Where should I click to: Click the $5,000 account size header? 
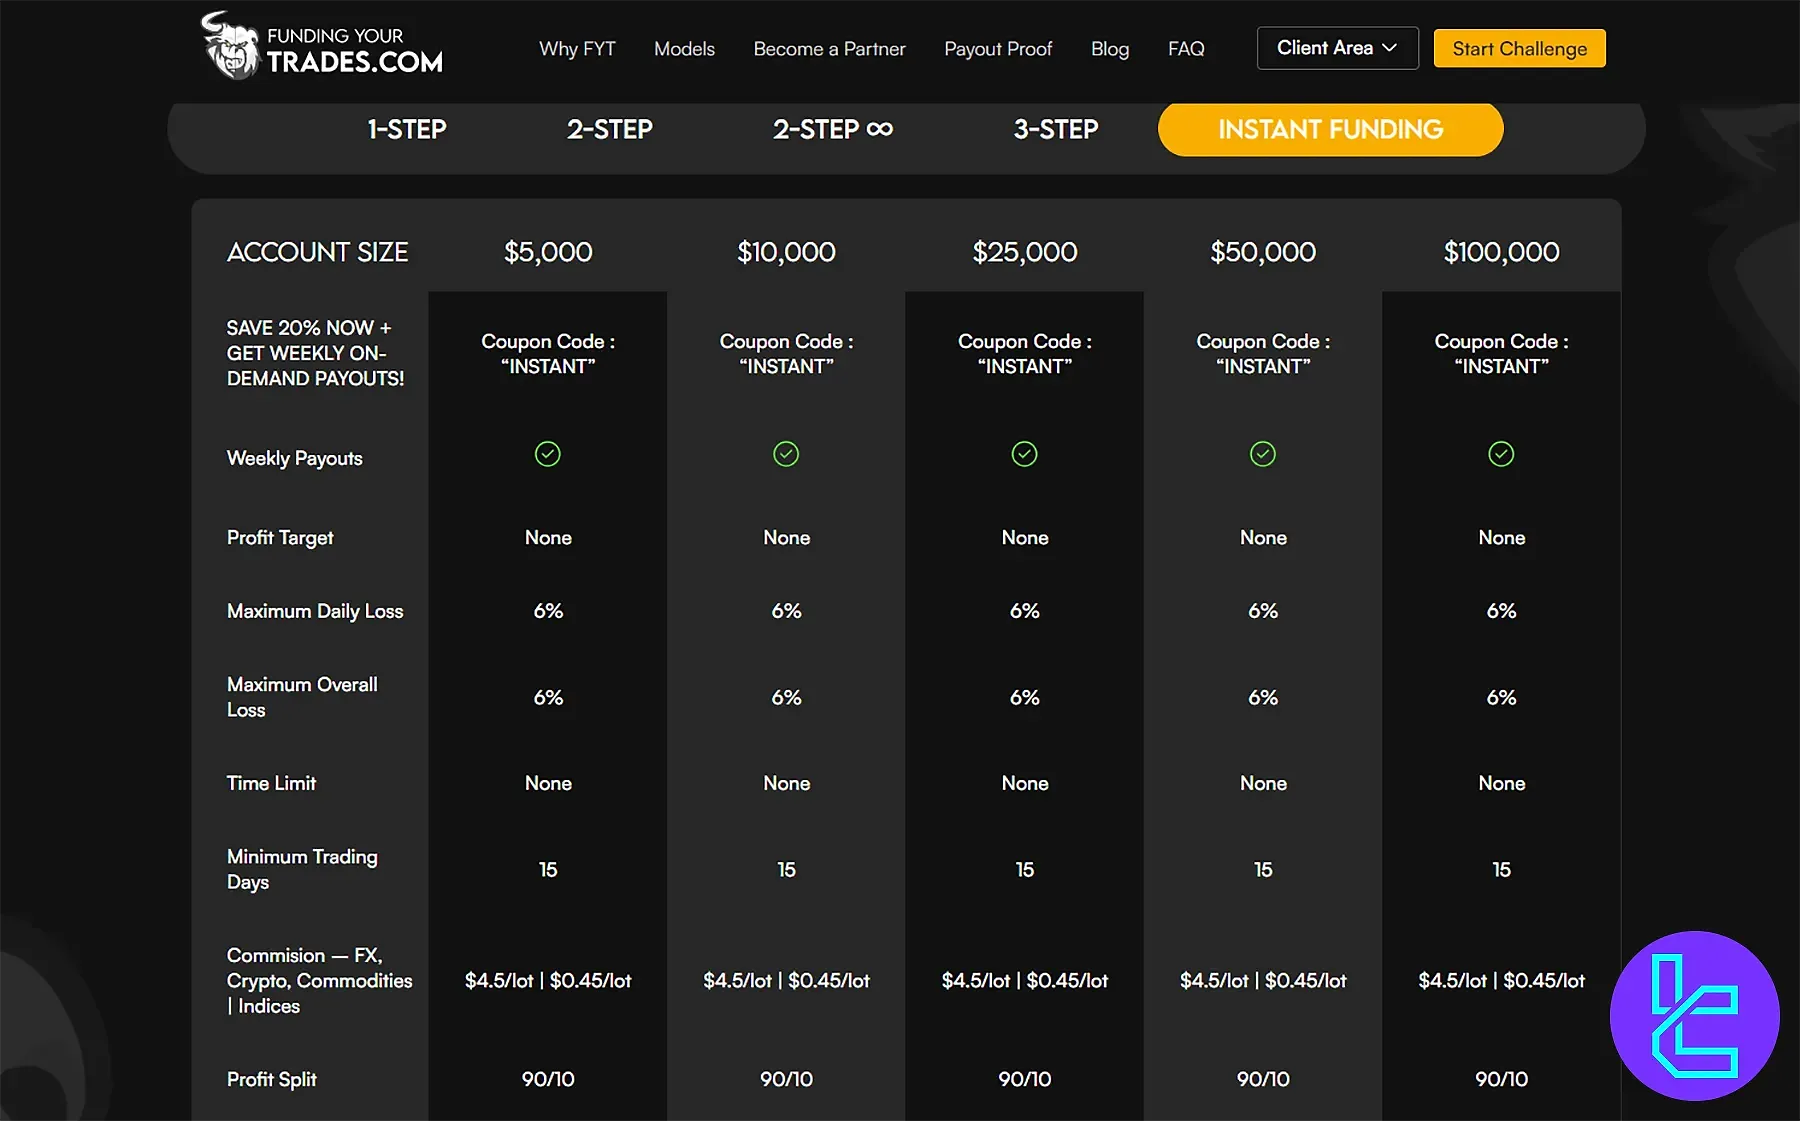click(x=548, y=252)
